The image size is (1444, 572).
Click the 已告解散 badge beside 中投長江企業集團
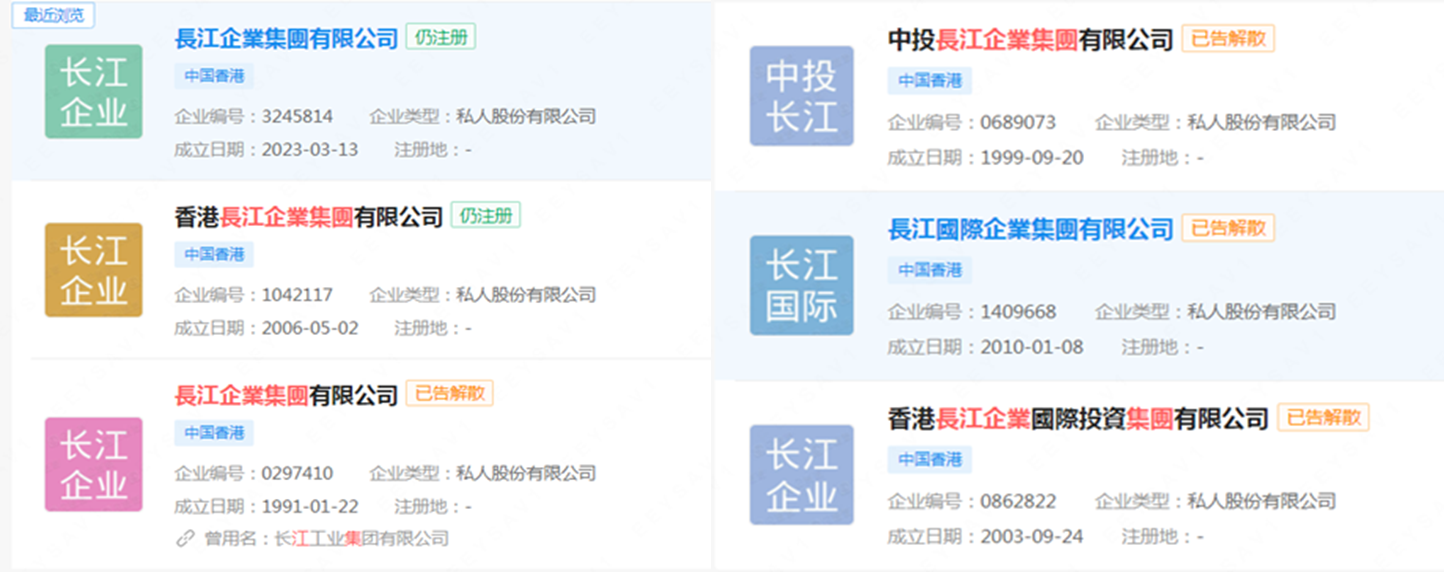(x=1228, y=38)
